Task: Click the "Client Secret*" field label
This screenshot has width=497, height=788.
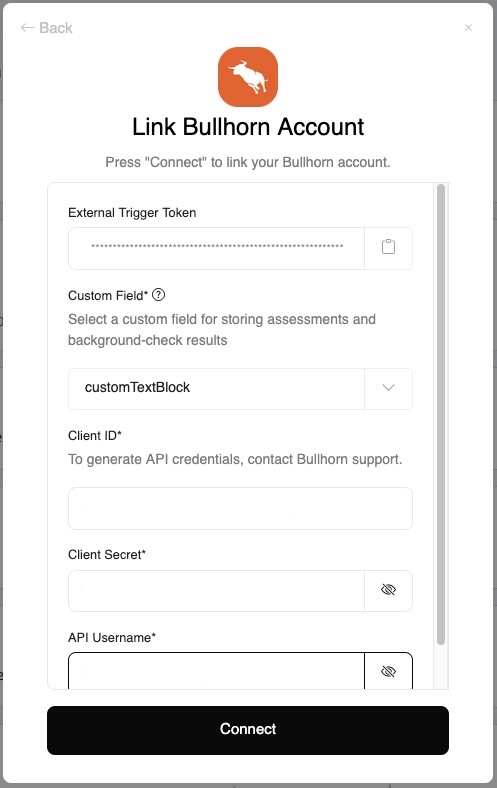Action: coord(107,554)
